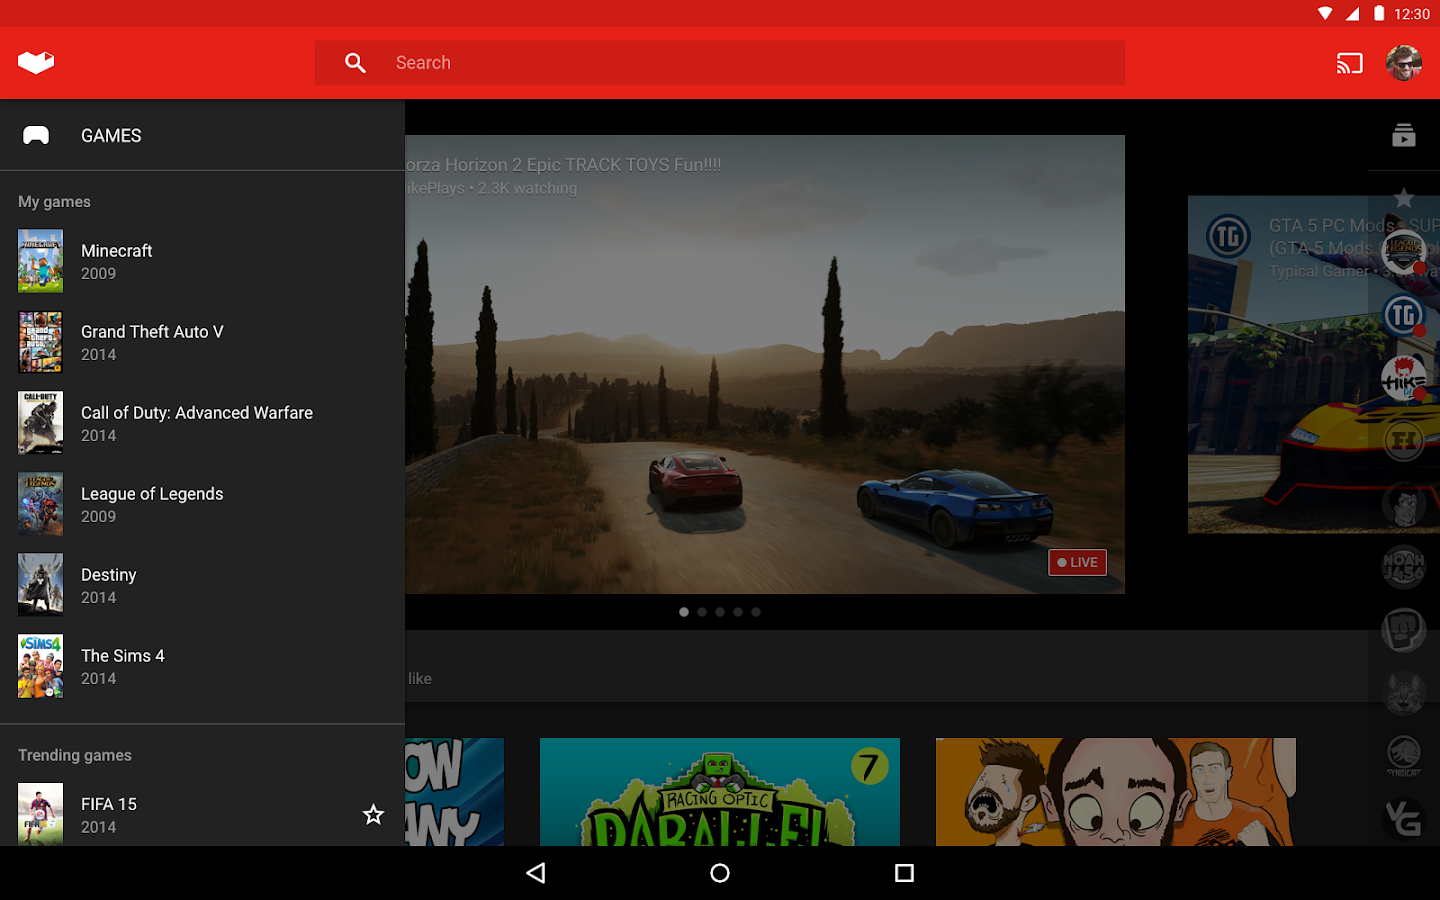Play the Forza Horizon 2 featured stream

tap(765, 364)
